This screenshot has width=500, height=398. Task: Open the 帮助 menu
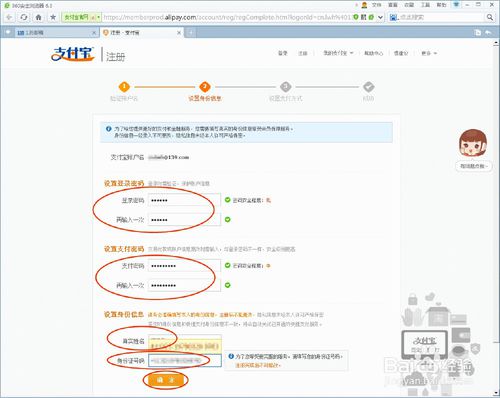[441, 5]
